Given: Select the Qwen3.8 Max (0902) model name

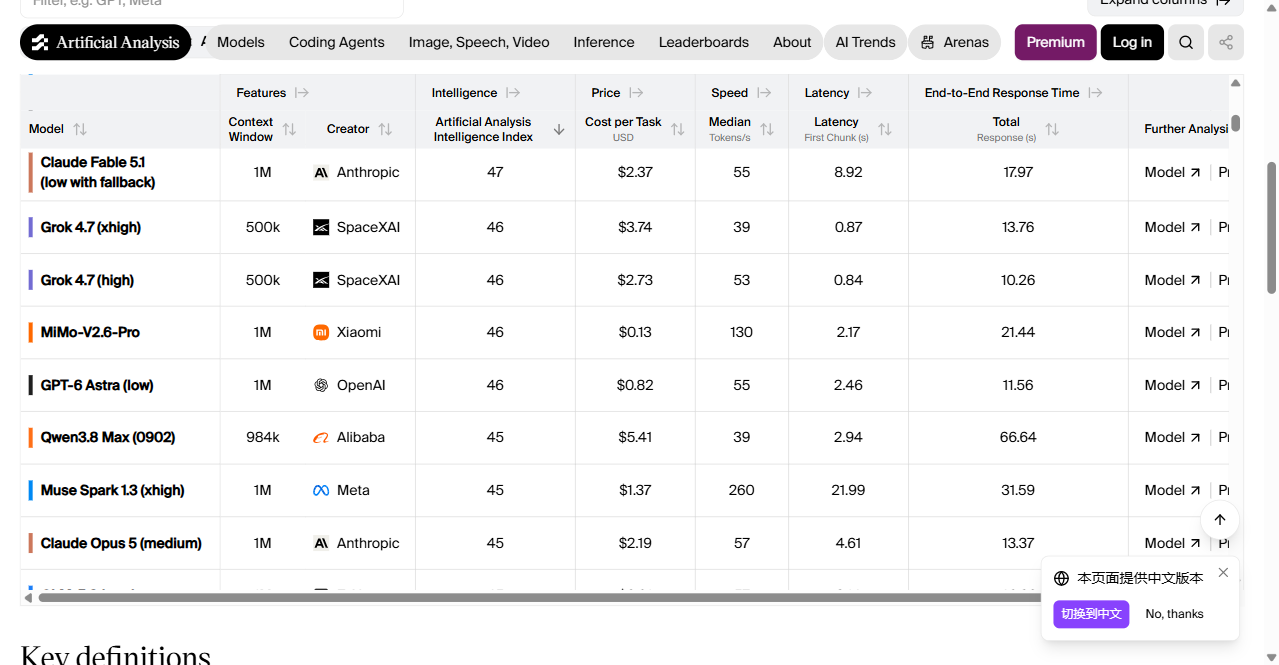Looking at the screenshot, I should click(108, 437).
